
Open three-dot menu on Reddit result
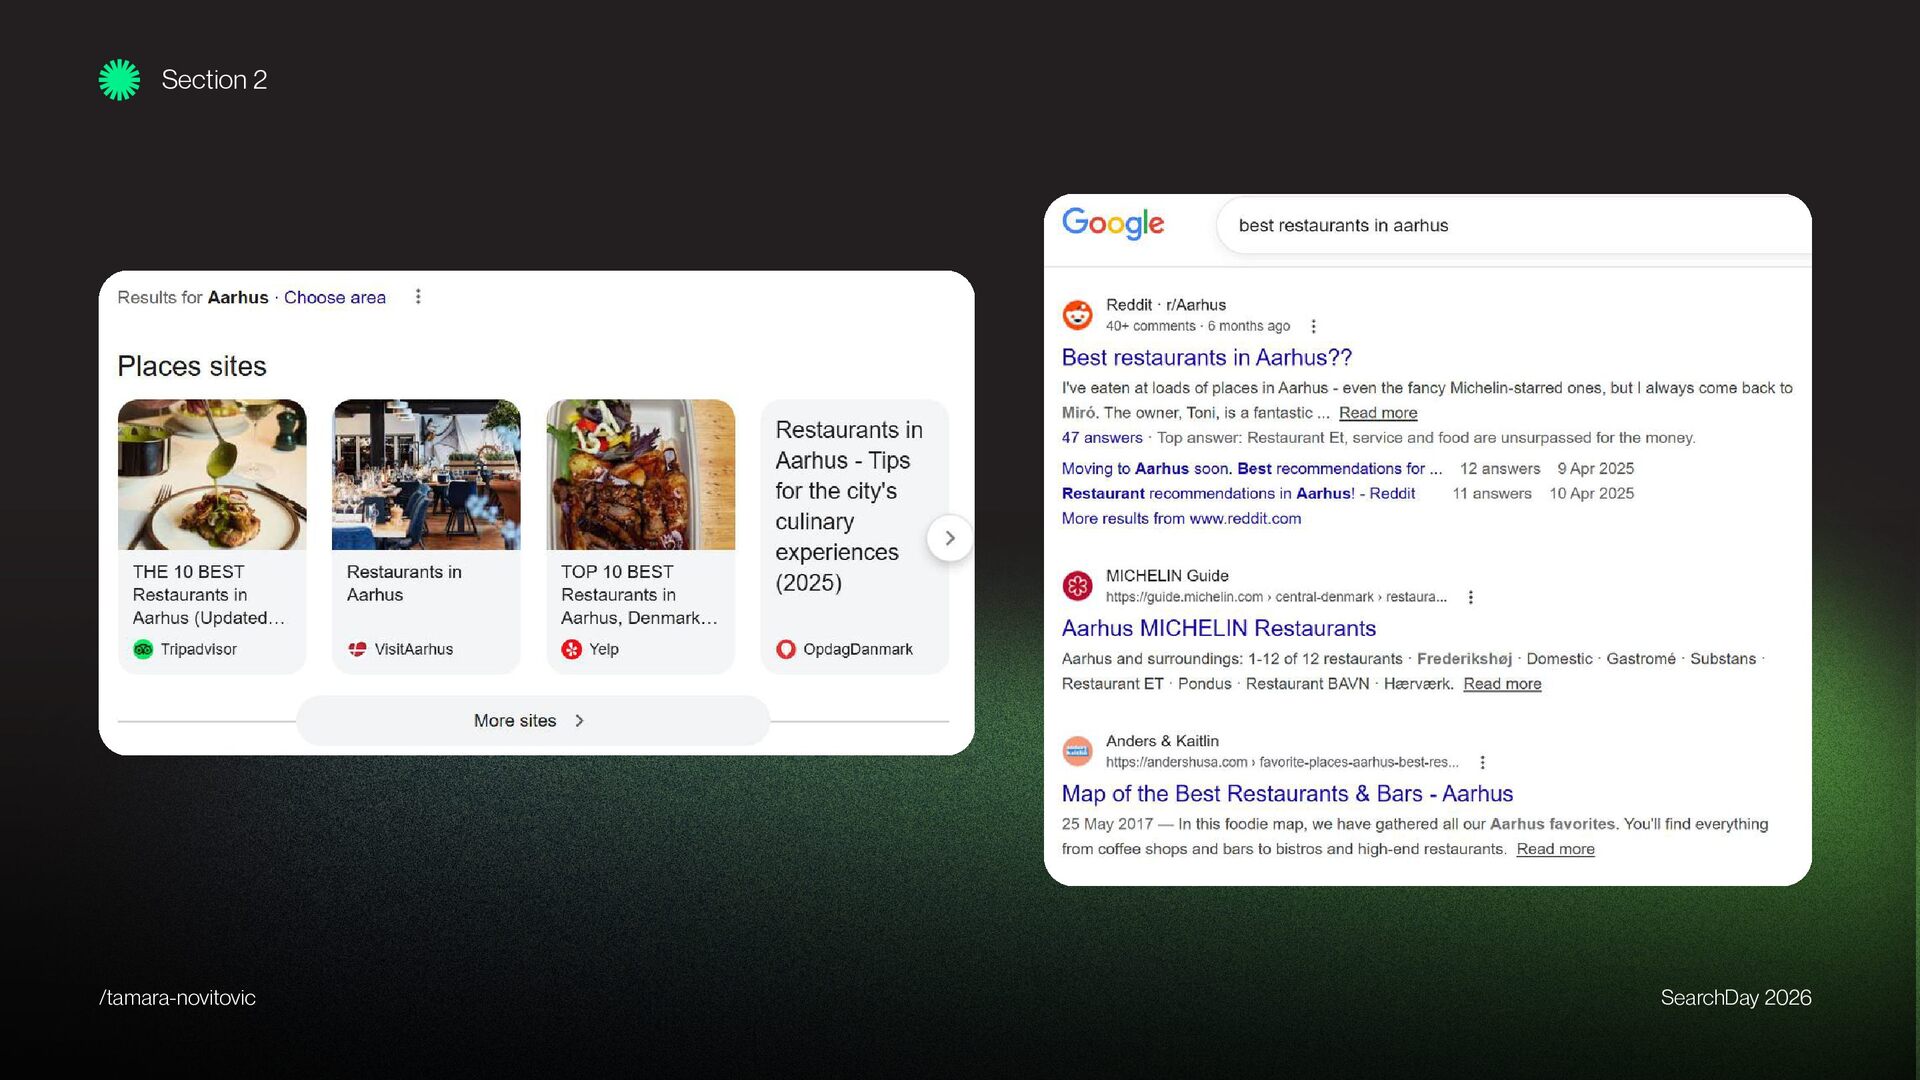click(1313, 326)
